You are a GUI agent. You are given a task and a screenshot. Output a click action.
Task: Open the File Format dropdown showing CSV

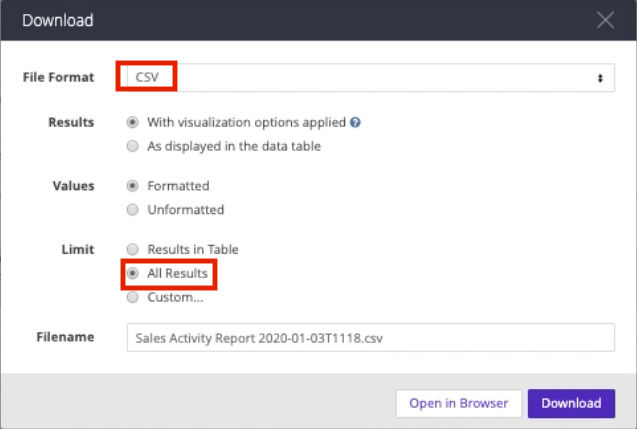(368, 77)
